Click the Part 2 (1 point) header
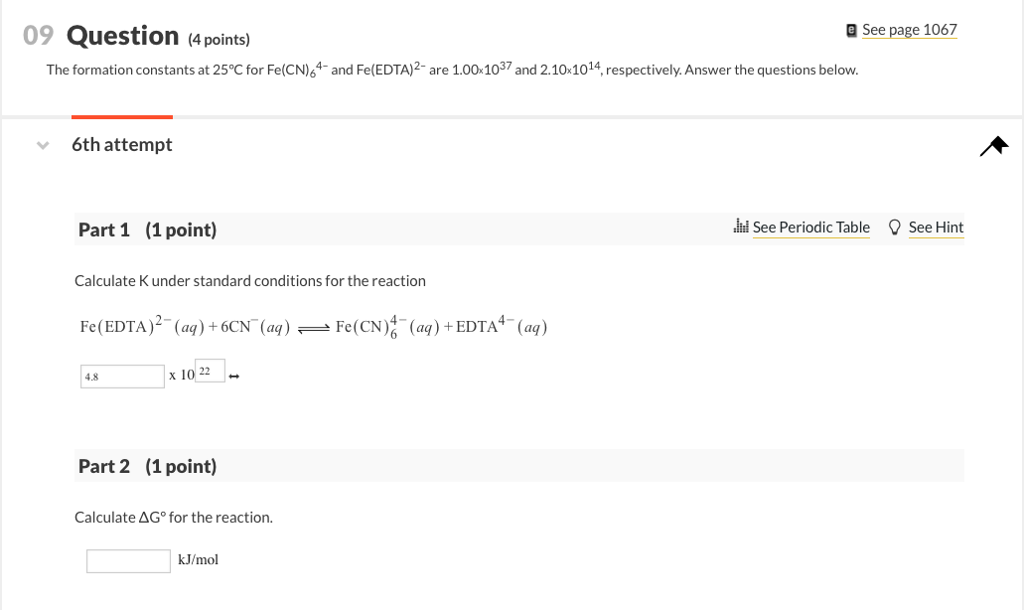The width and height of the screenshot is (1024, 610). pos(147,466)
